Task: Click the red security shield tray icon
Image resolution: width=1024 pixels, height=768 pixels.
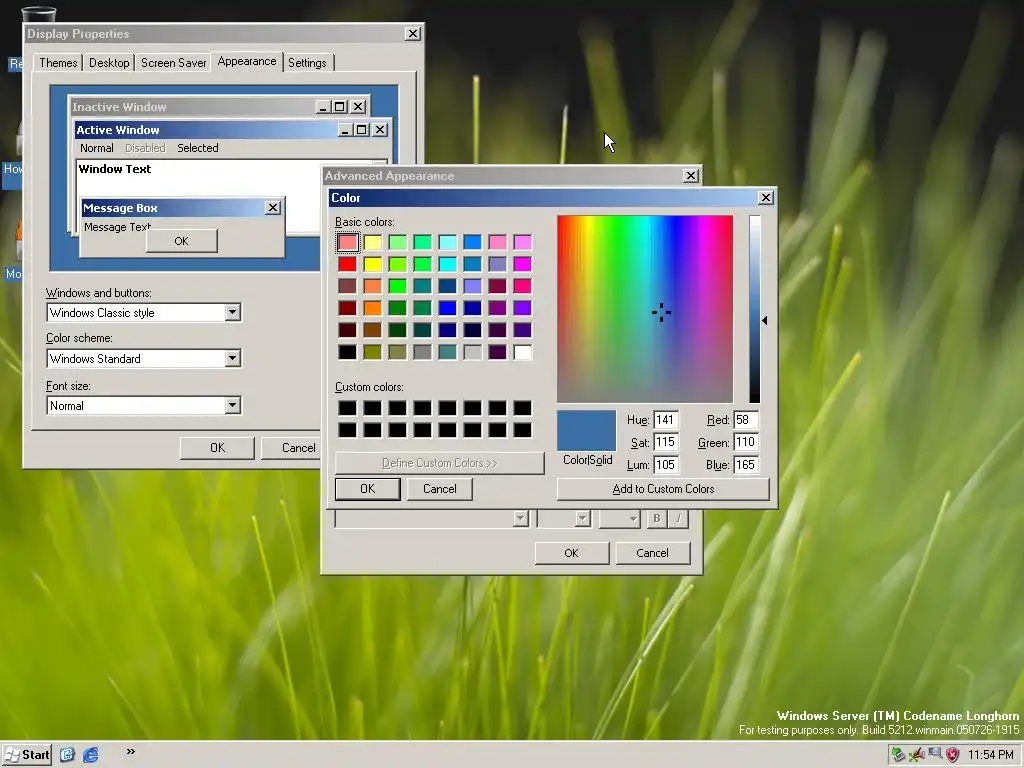Action: 953,755
